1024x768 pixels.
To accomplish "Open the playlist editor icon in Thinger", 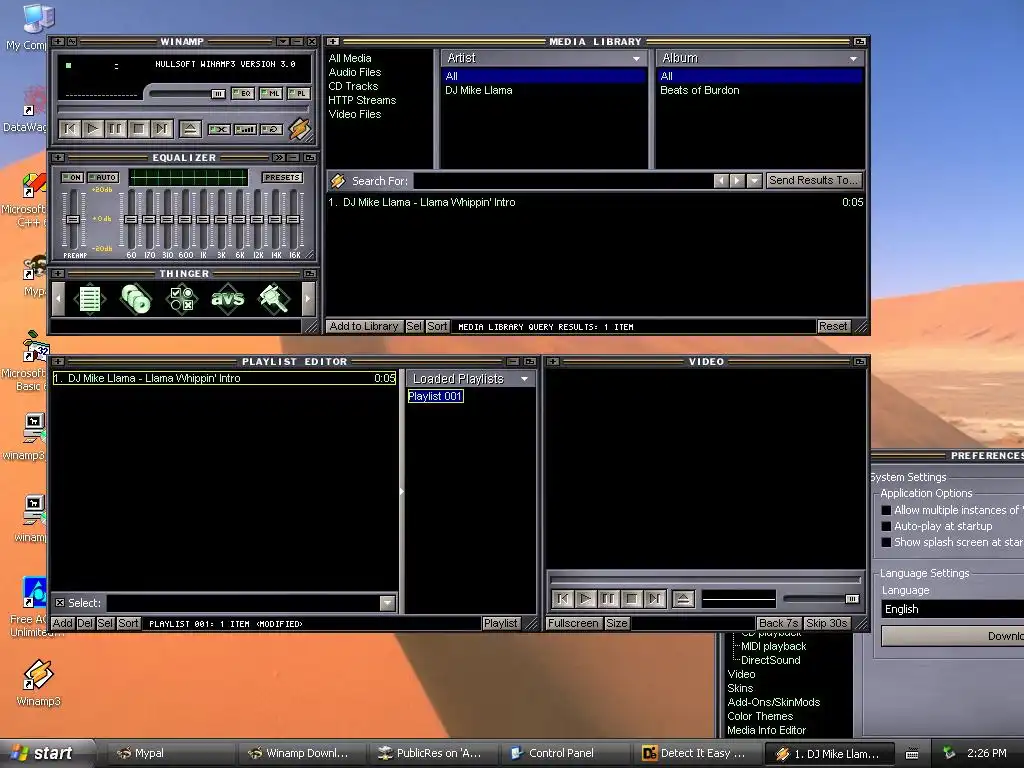I will coord(89,299).
